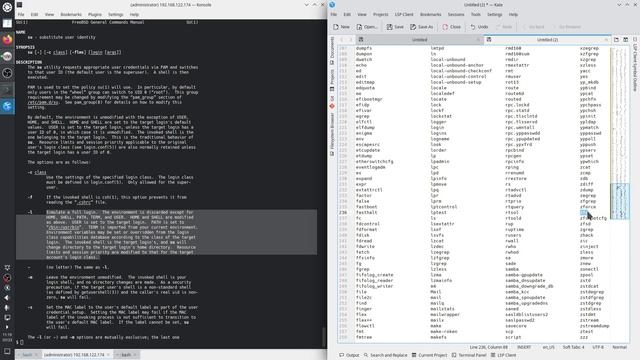Viewport: 640px width, 360px height.
Task: Open the en_US language selector in status bar
Action: pos(548,347)
